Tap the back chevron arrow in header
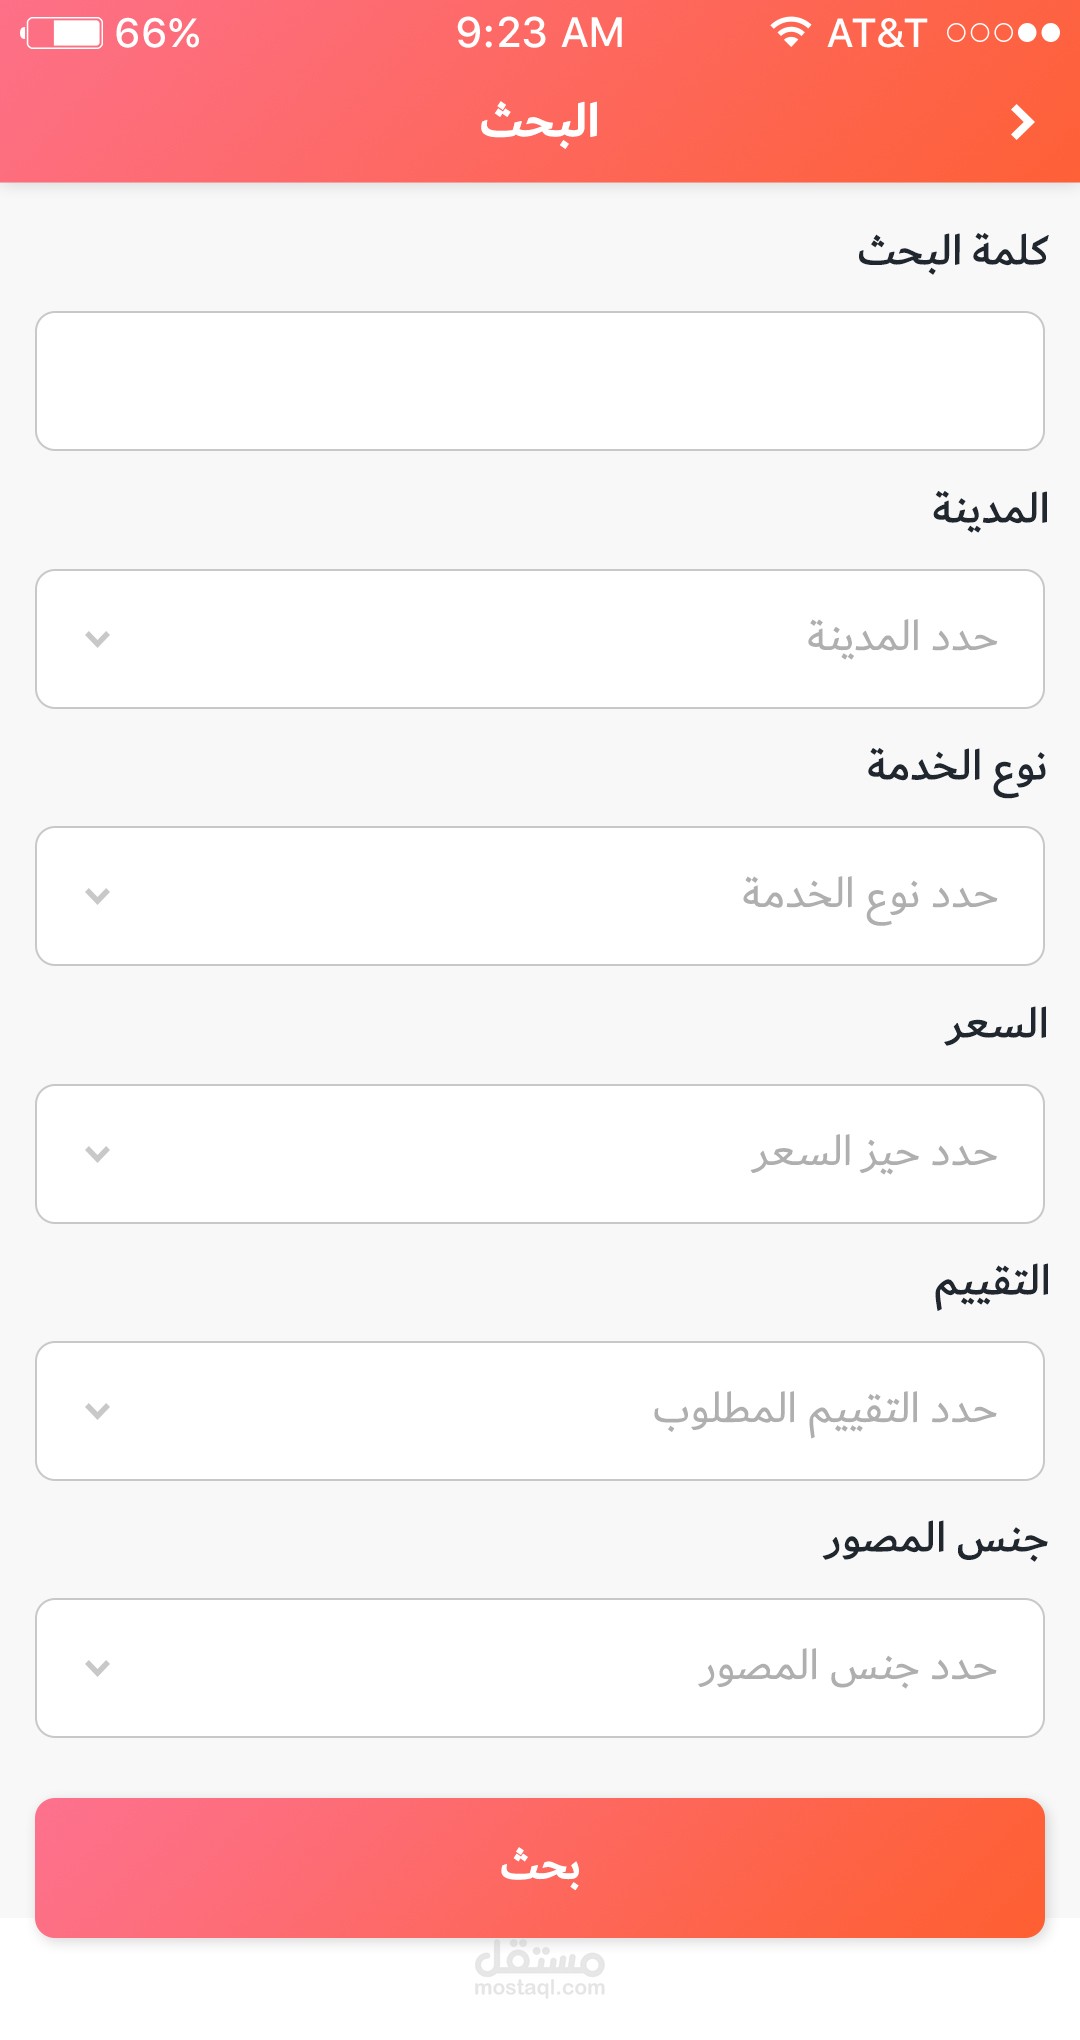Screen dimensions: 1080x2040 (x=1022, y=122)
